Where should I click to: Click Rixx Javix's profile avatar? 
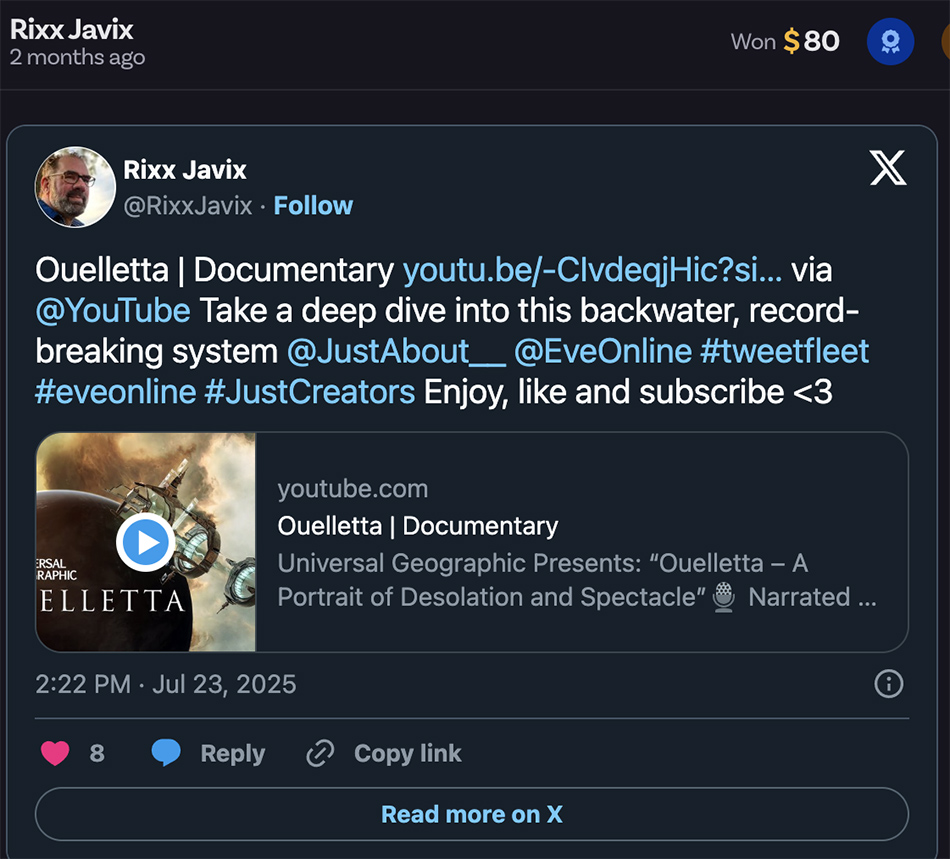(x=75, y=187)
